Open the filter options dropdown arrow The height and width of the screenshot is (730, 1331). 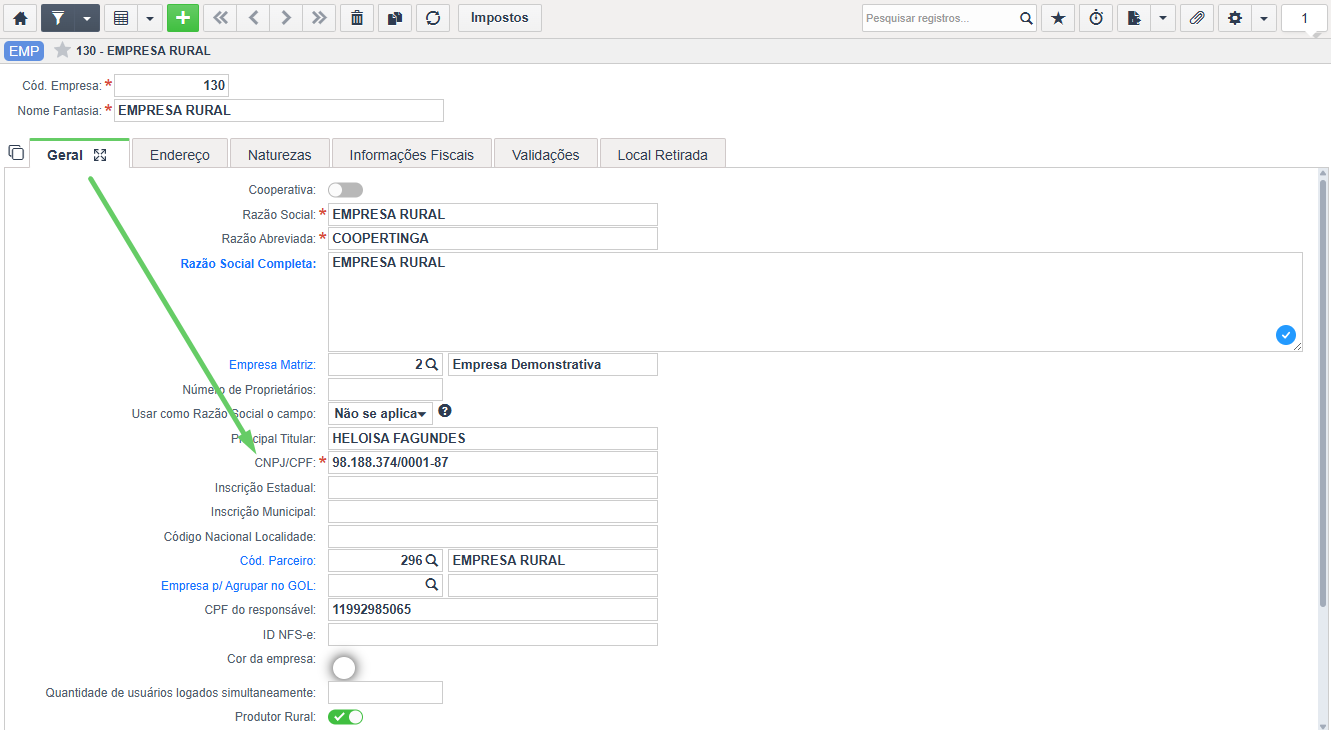tap(87, 18)
